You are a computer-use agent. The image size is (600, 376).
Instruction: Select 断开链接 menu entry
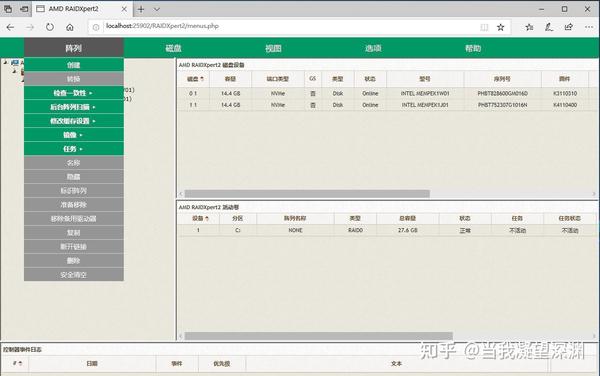pyautogui.click(x=73, y=247)
